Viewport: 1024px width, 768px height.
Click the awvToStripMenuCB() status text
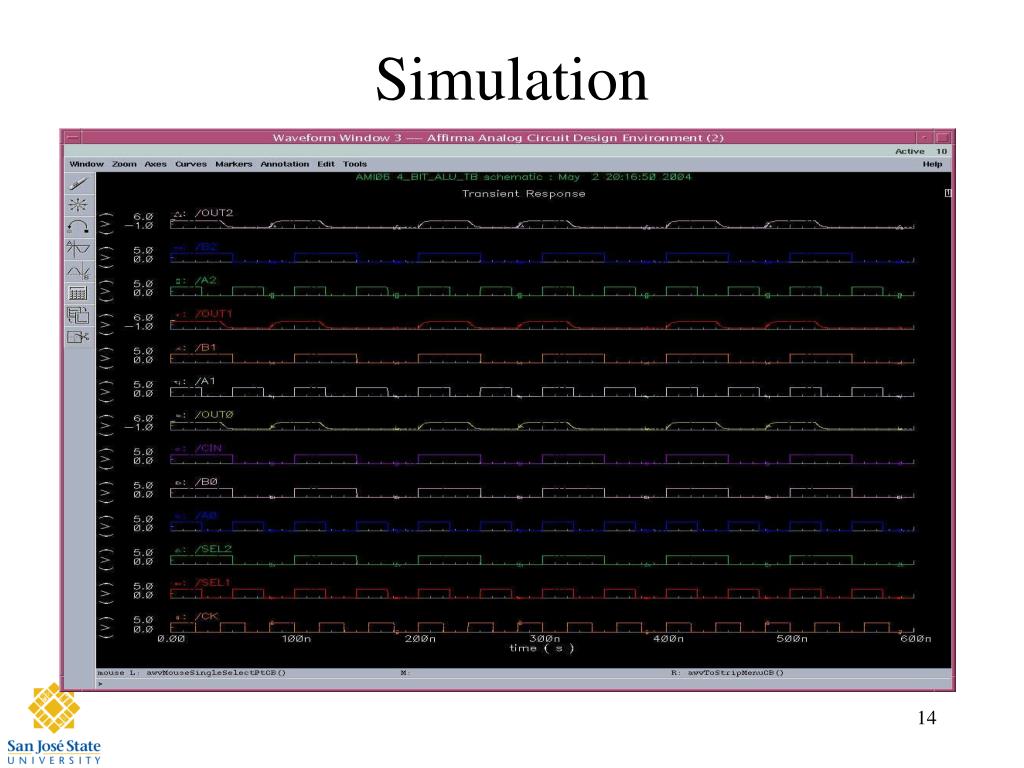pos(735,673)
